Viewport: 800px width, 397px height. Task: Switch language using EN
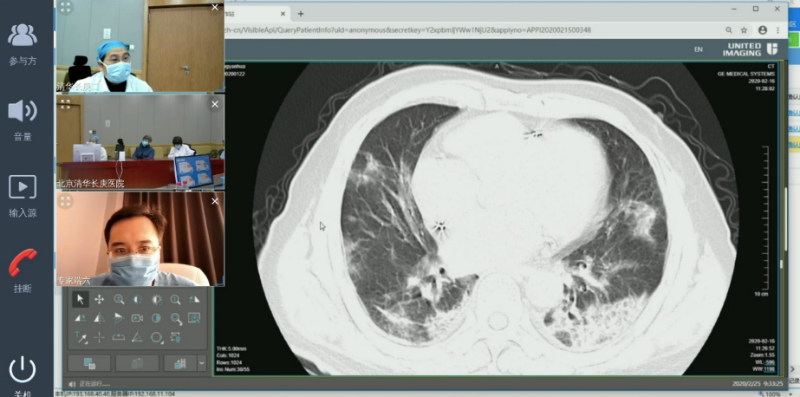coord(698,49)
